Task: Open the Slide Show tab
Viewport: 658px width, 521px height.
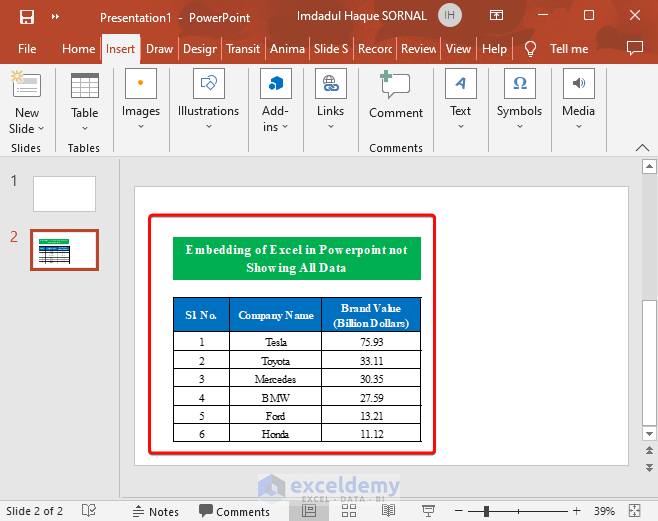Action: [x=331, y=49]
